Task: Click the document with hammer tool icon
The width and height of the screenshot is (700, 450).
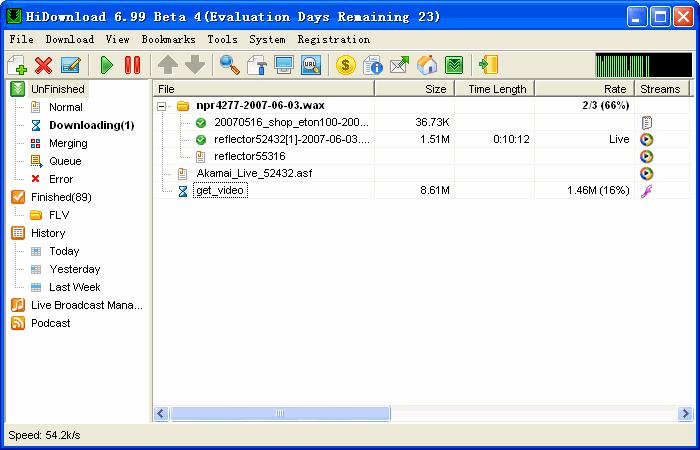Action: click(257, 65)
